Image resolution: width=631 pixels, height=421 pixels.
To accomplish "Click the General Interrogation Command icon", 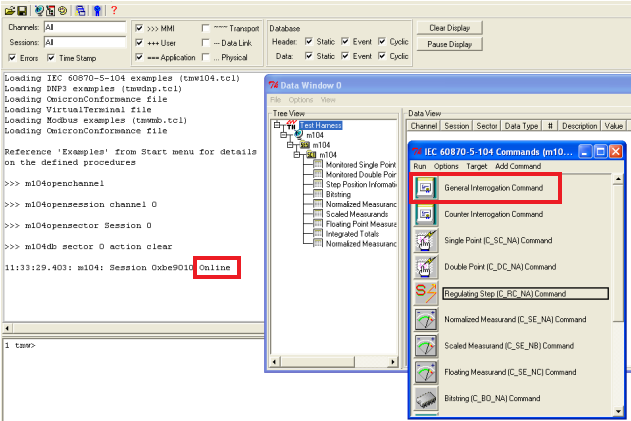I will coord(424,187).
